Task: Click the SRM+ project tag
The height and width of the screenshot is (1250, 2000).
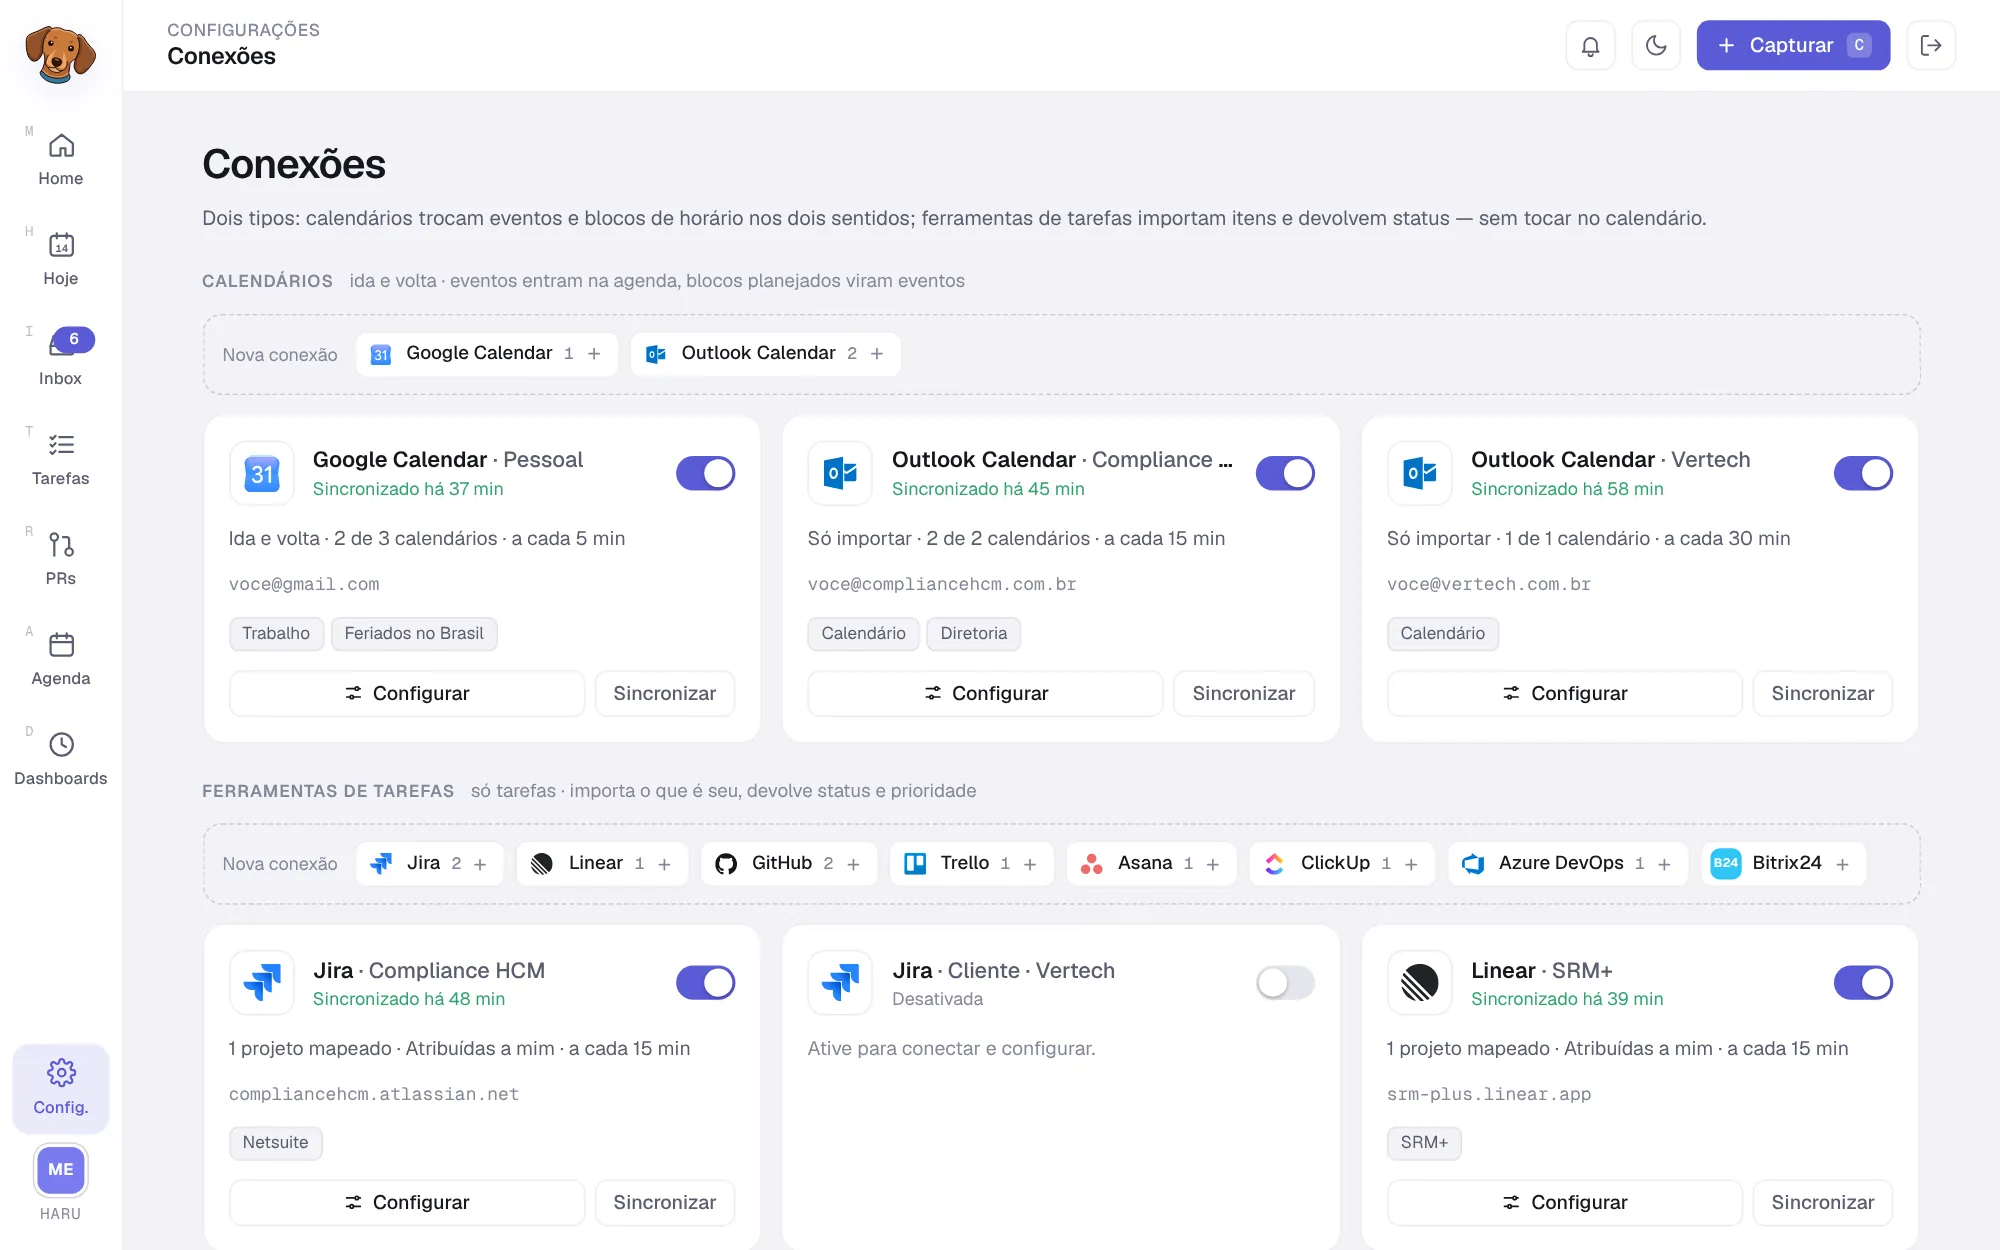Action: 1424,1143
